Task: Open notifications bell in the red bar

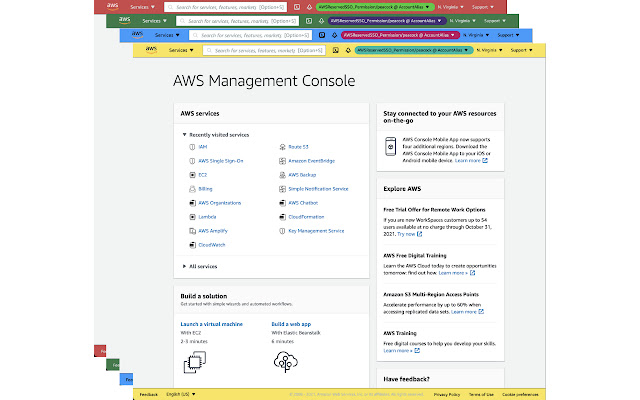Action: pyautogui.click(x=309, y=7)
